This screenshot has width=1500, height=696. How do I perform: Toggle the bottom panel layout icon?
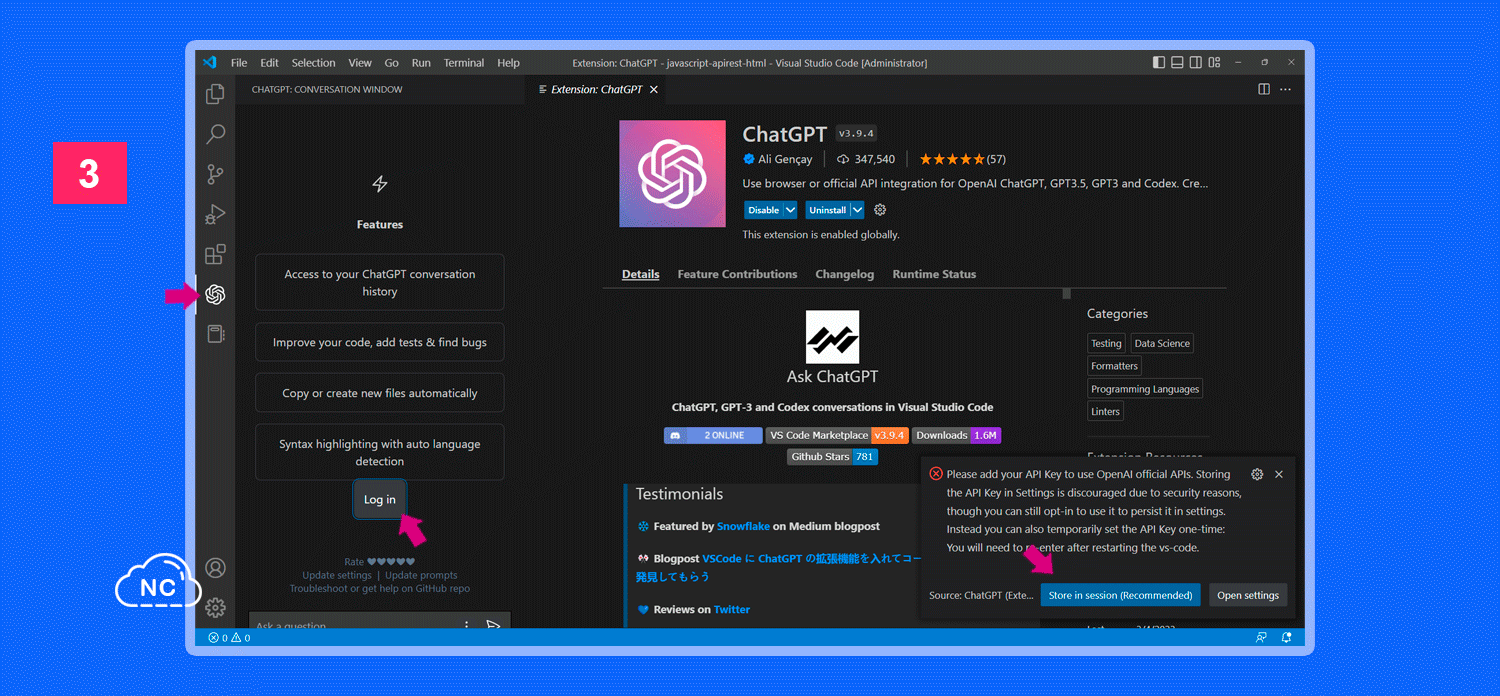tap(1178, 62)
